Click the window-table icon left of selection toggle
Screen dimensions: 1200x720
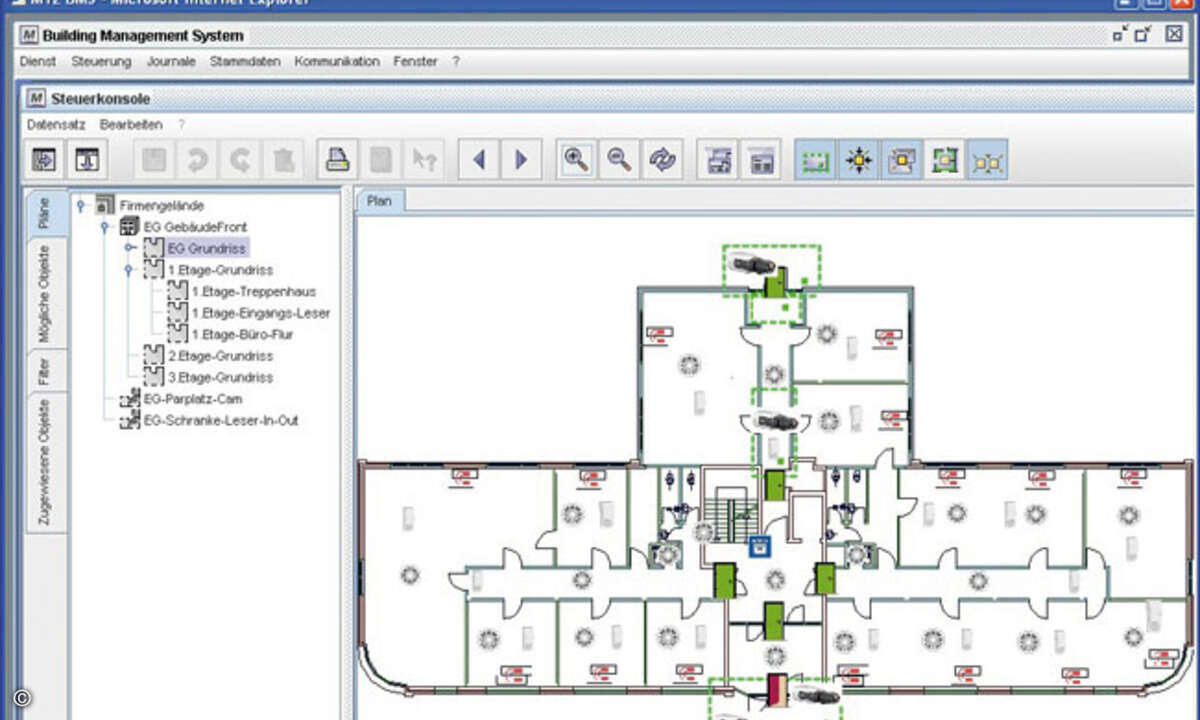(761, 159)
